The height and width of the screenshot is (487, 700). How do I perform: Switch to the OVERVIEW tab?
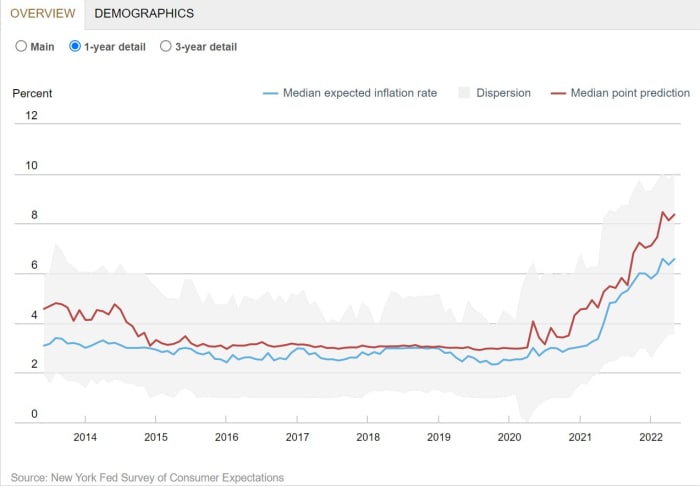point(41,14)
